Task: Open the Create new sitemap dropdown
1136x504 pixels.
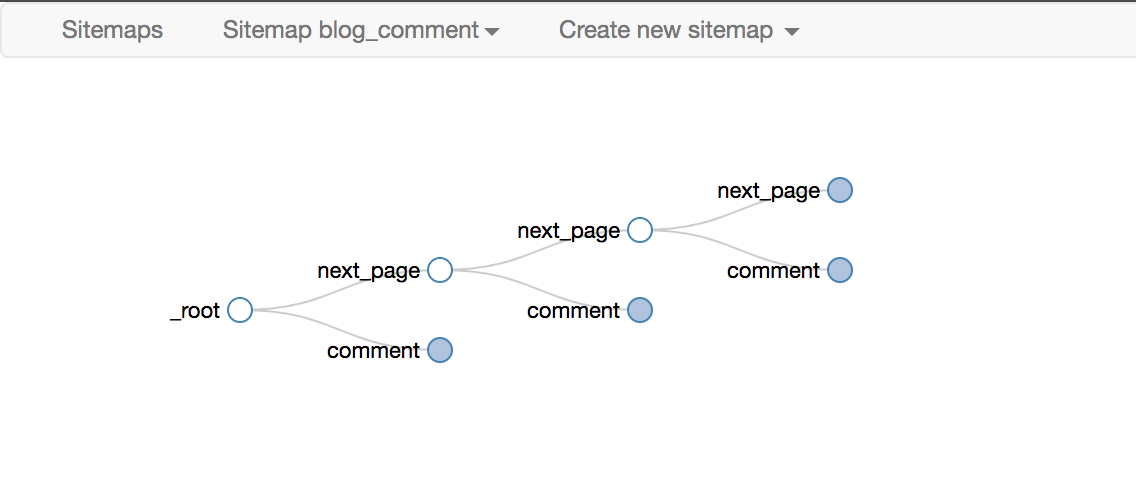Action: click(679, 30)
